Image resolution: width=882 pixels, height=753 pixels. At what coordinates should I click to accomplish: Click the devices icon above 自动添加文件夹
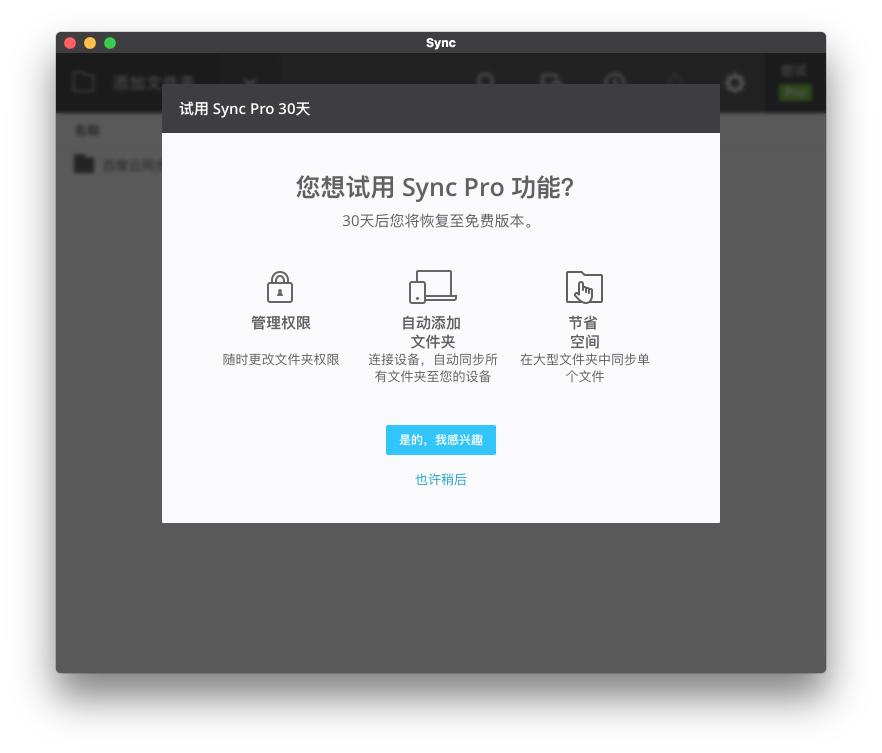(432, 286)
